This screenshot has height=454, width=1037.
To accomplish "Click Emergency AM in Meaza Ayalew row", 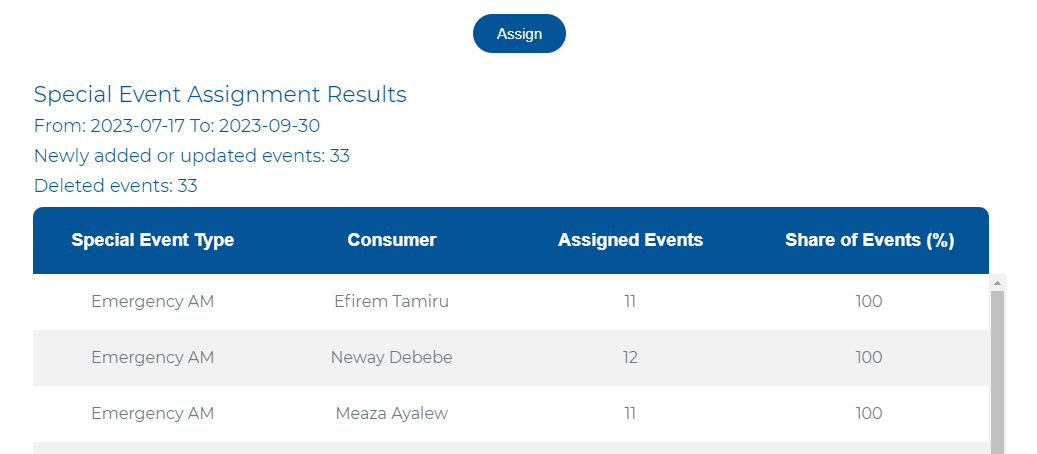I will click(x=153, y=414).
